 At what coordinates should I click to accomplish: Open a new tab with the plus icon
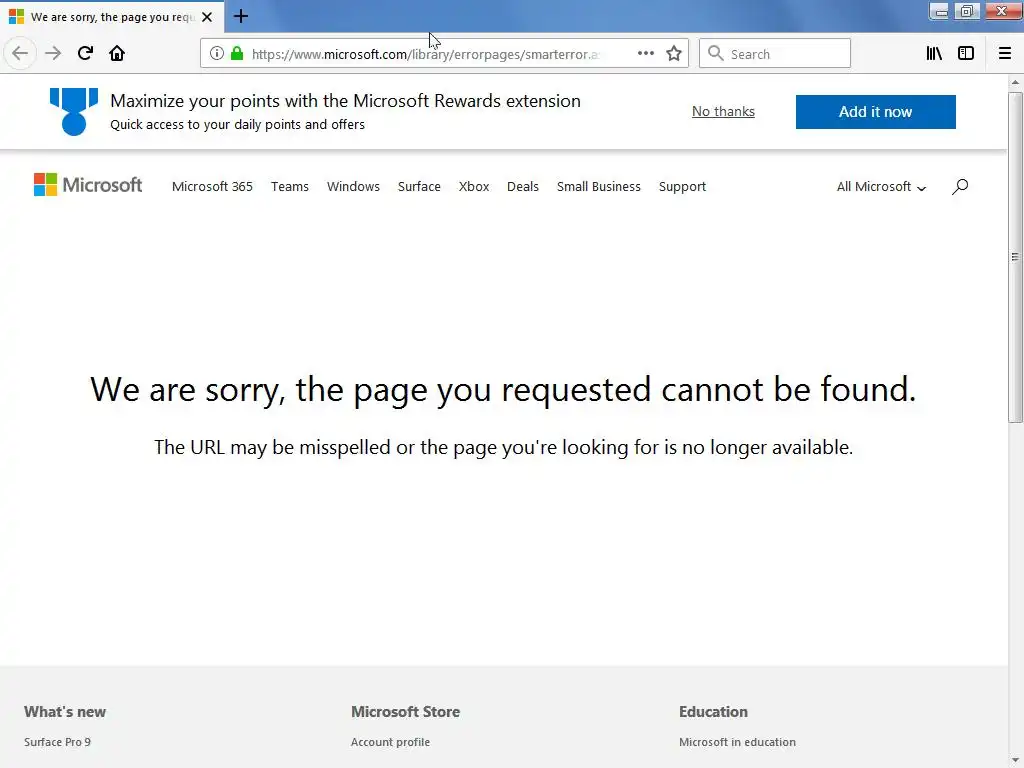coord(241,16)
